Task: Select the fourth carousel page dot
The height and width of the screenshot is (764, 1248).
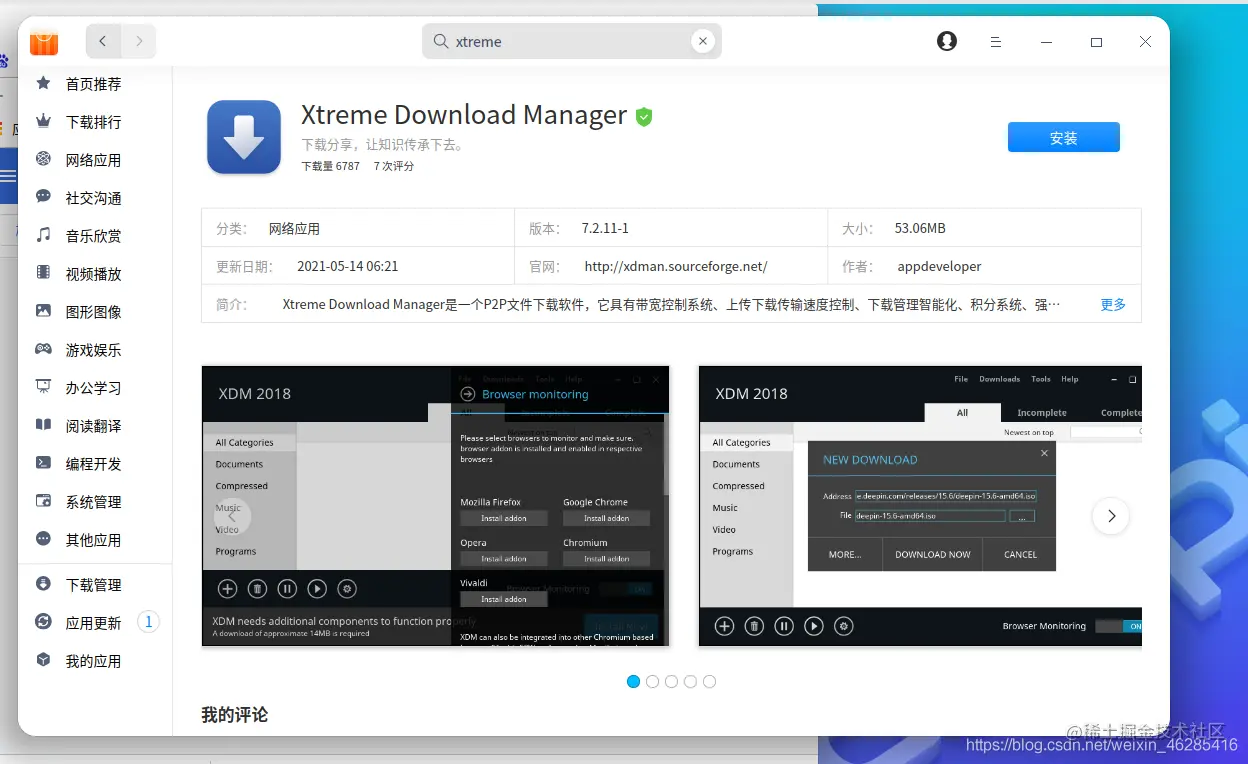Action: [x=690, y=681]
